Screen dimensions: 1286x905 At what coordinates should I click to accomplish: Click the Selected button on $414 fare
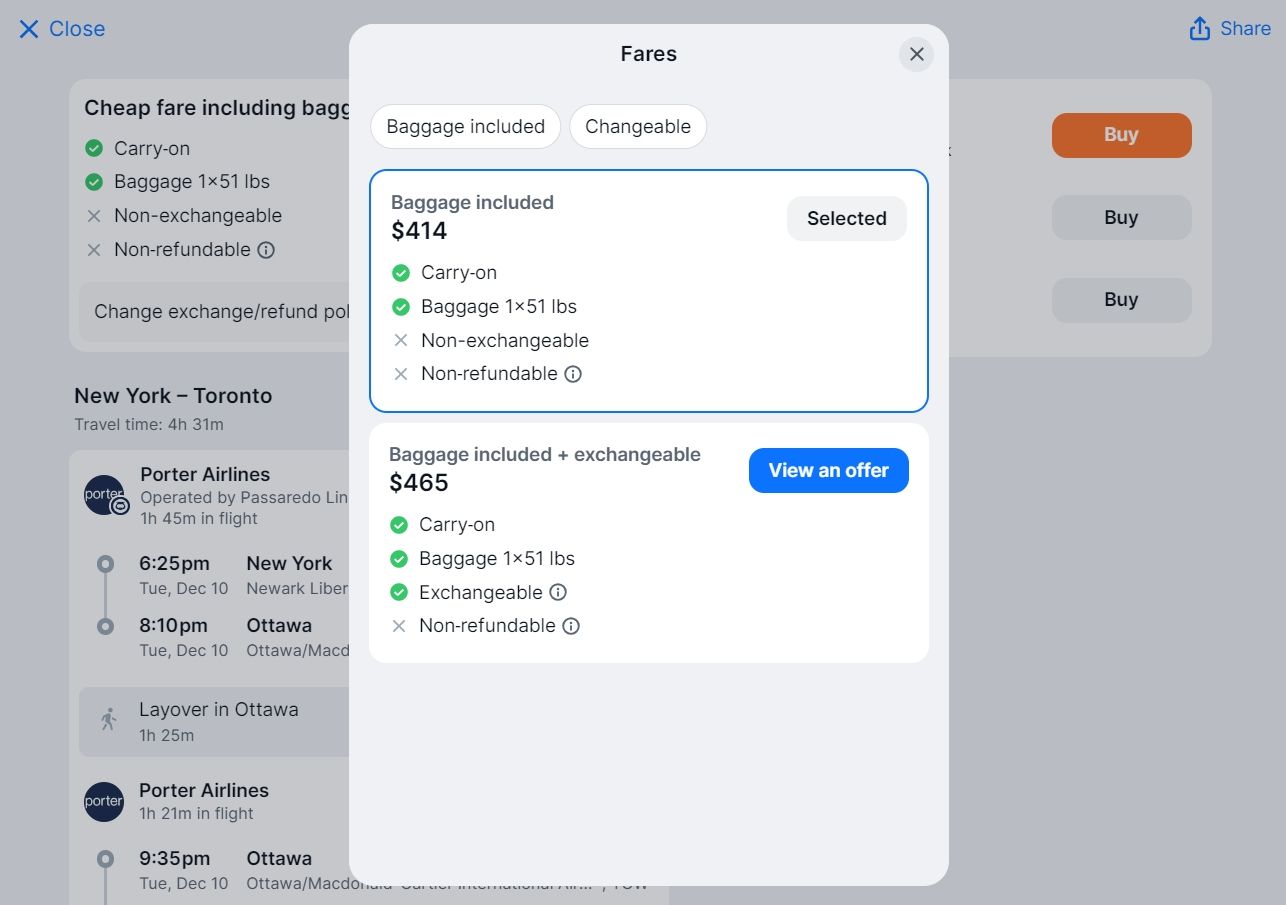point(846,218)
